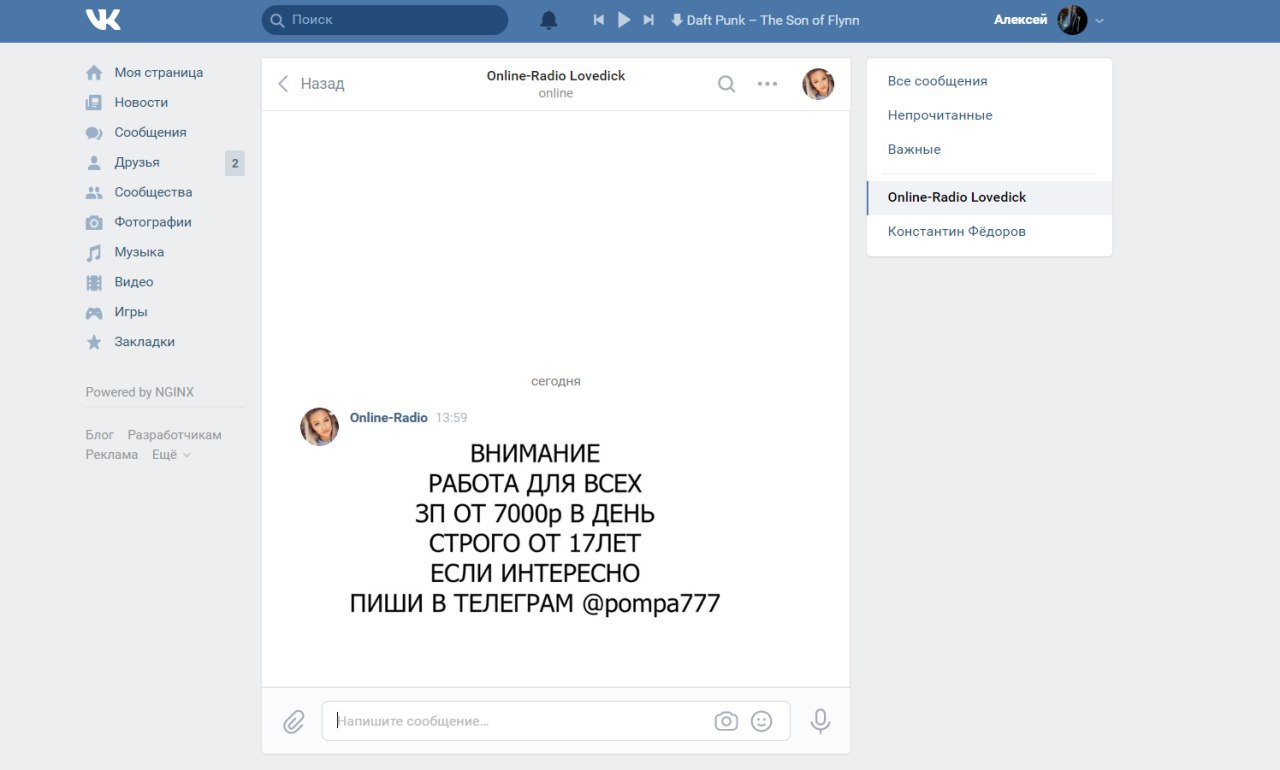Open the Разработчикам link
Screen dimensions: 1280x770
click(174, 435)
